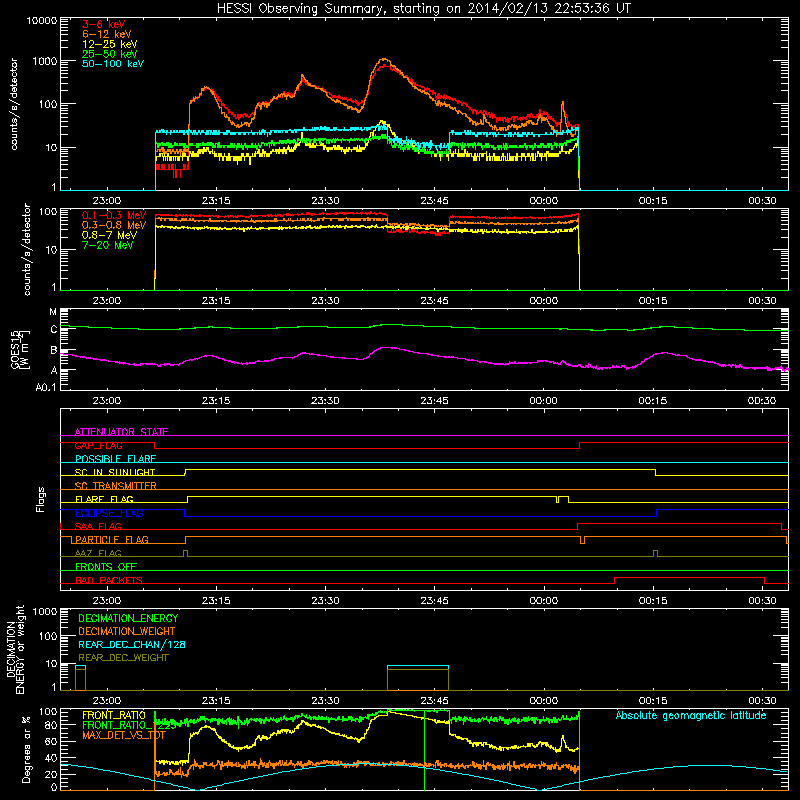Click the REAR_DEC_WEIGHT legend label
The width and height of the screenshot is (800, 800).
pyautogui.click(x=123, y=658)
